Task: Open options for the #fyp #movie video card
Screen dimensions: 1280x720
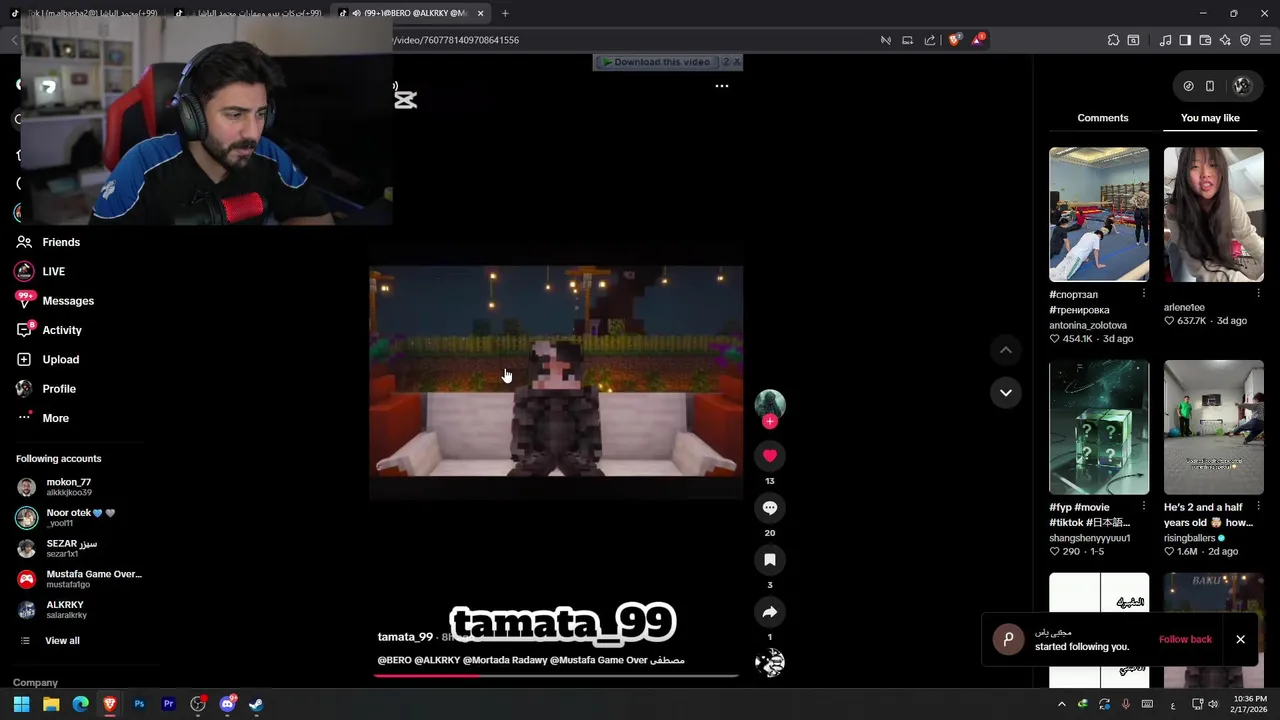Action: pyautogui.click(x=1143, y=507)
